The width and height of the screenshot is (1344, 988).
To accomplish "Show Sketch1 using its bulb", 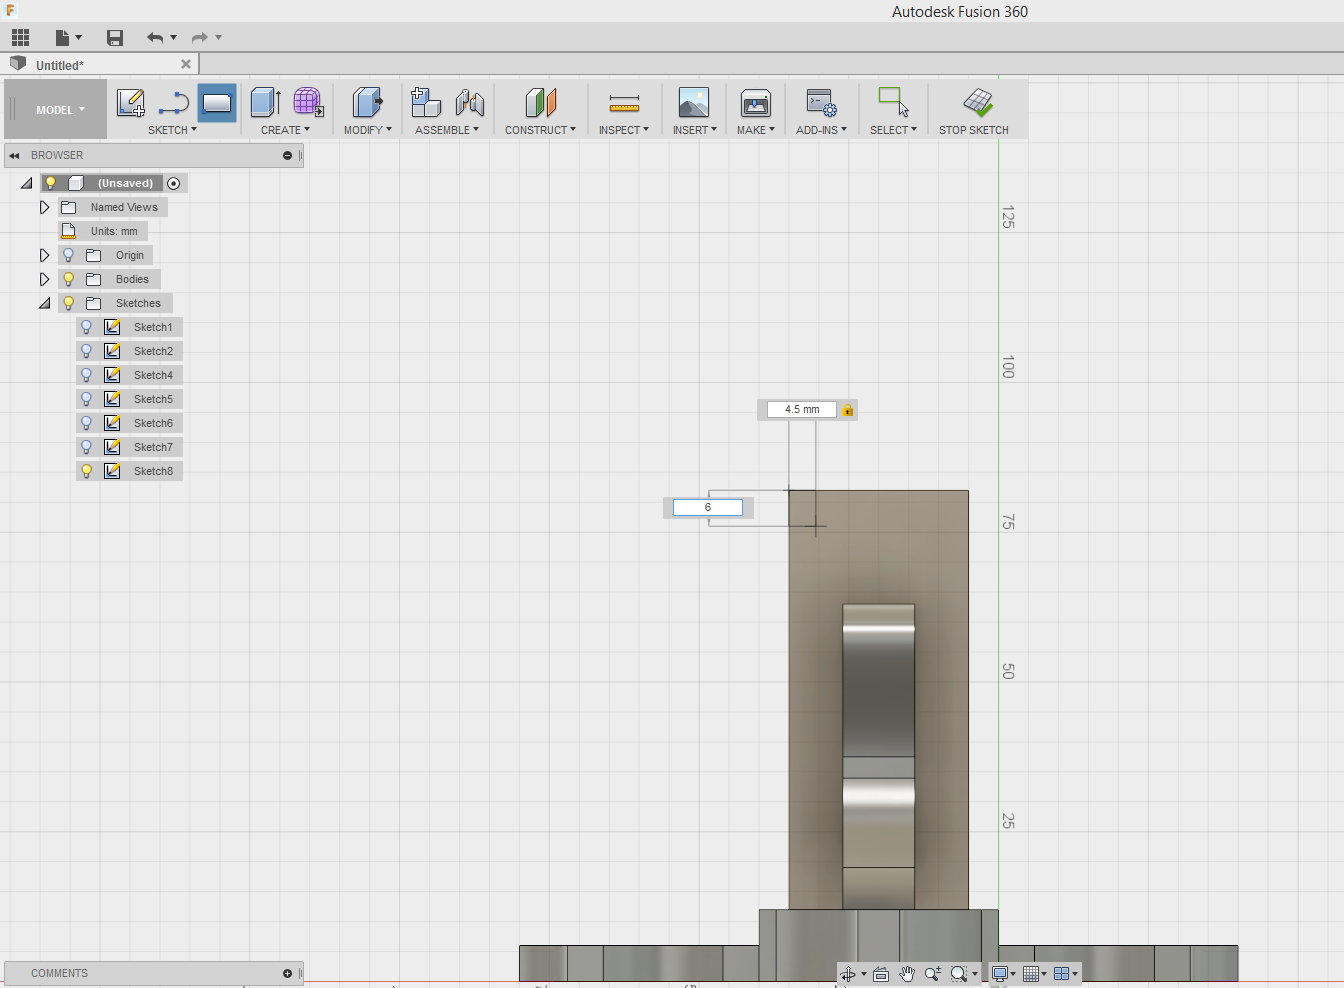I will coord(86,327).
